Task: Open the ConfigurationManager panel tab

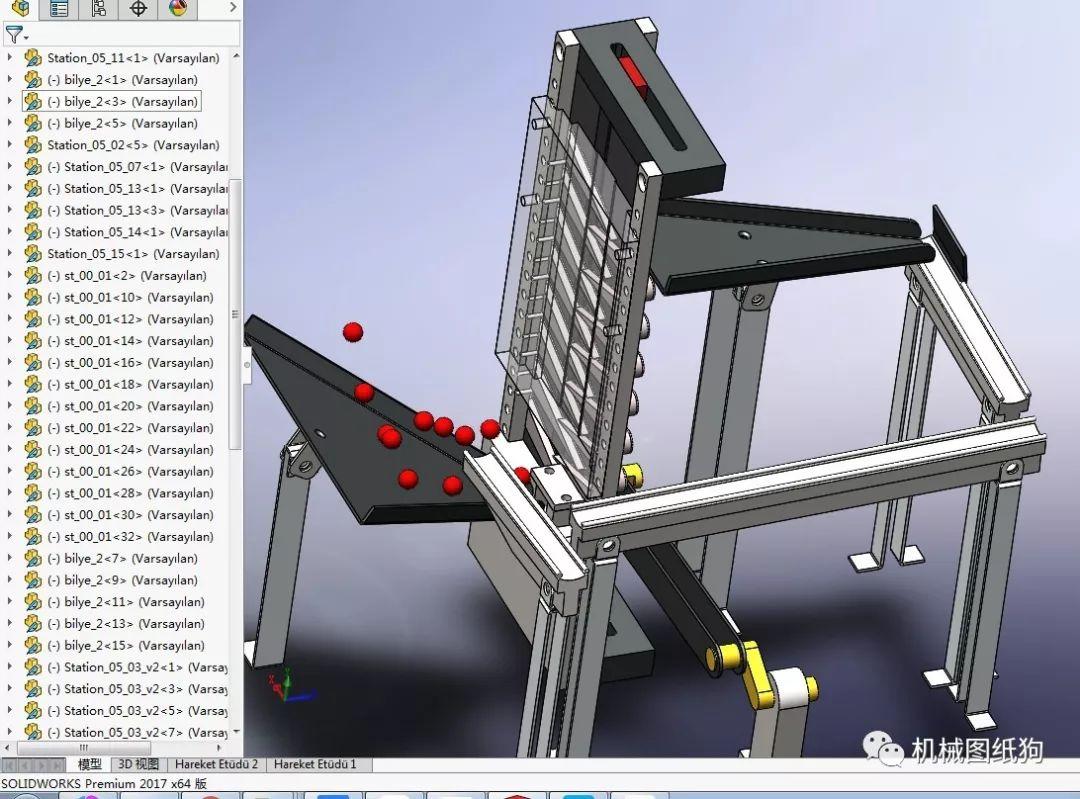Action: (x=97, y=9)
